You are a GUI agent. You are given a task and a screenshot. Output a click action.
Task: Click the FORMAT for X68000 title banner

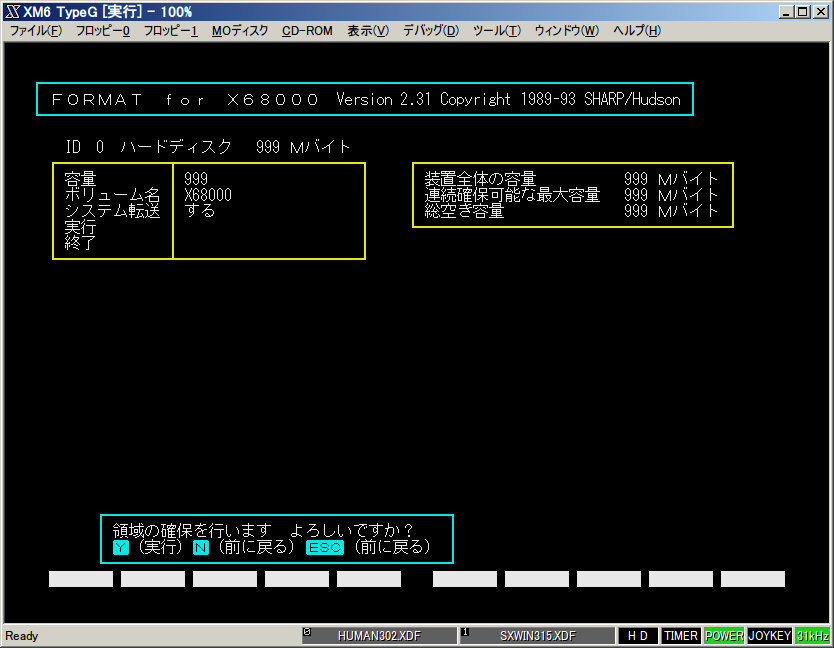tap(365, 99)
